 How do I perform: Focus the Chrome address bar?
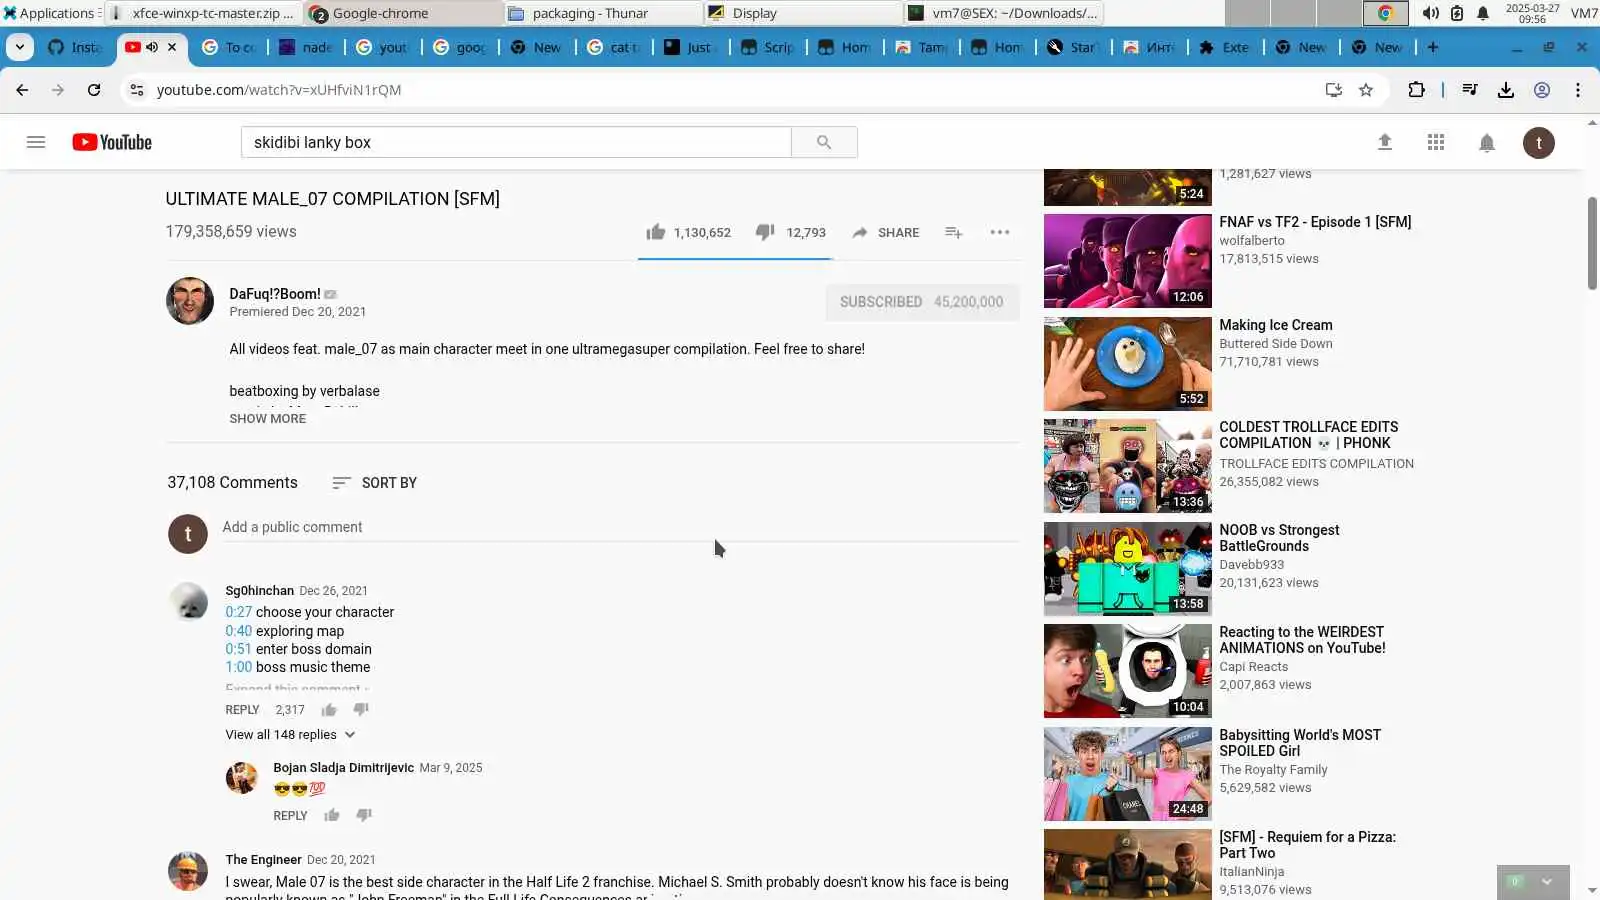(730, 90)
